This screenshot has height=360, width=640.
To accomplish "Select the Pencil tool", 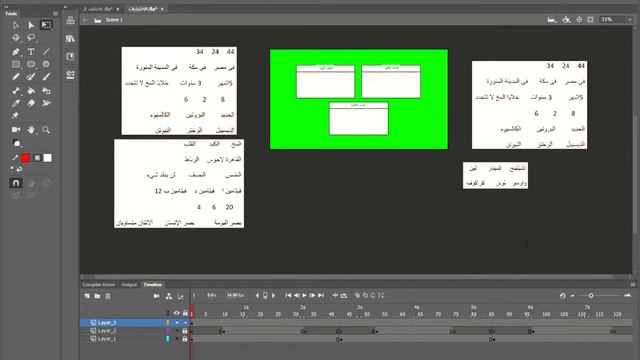I will (x=16, y=77).
